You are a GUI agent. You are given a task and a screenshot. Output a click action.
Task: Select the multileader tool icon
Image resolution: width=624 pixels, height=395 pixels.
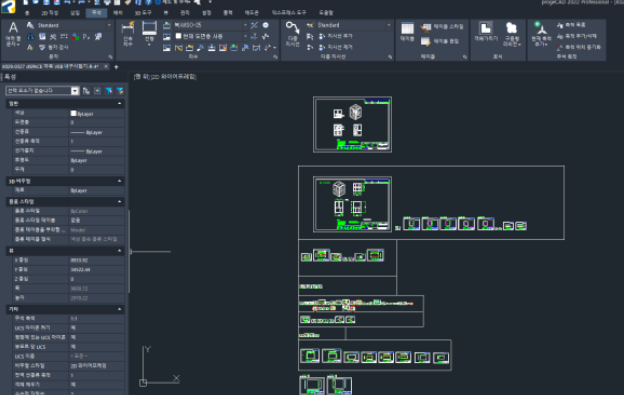[x=292, y=33]
